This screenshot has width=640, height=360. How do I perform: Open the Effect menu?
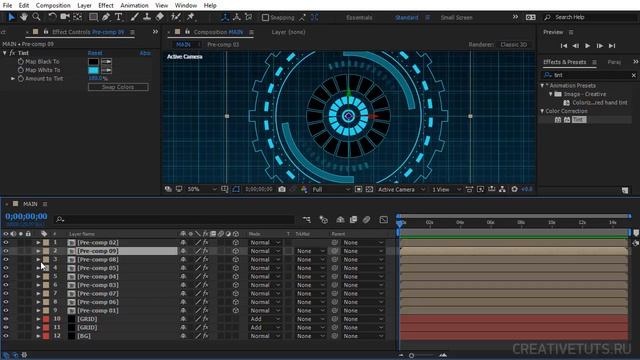(x=106, y=5)
